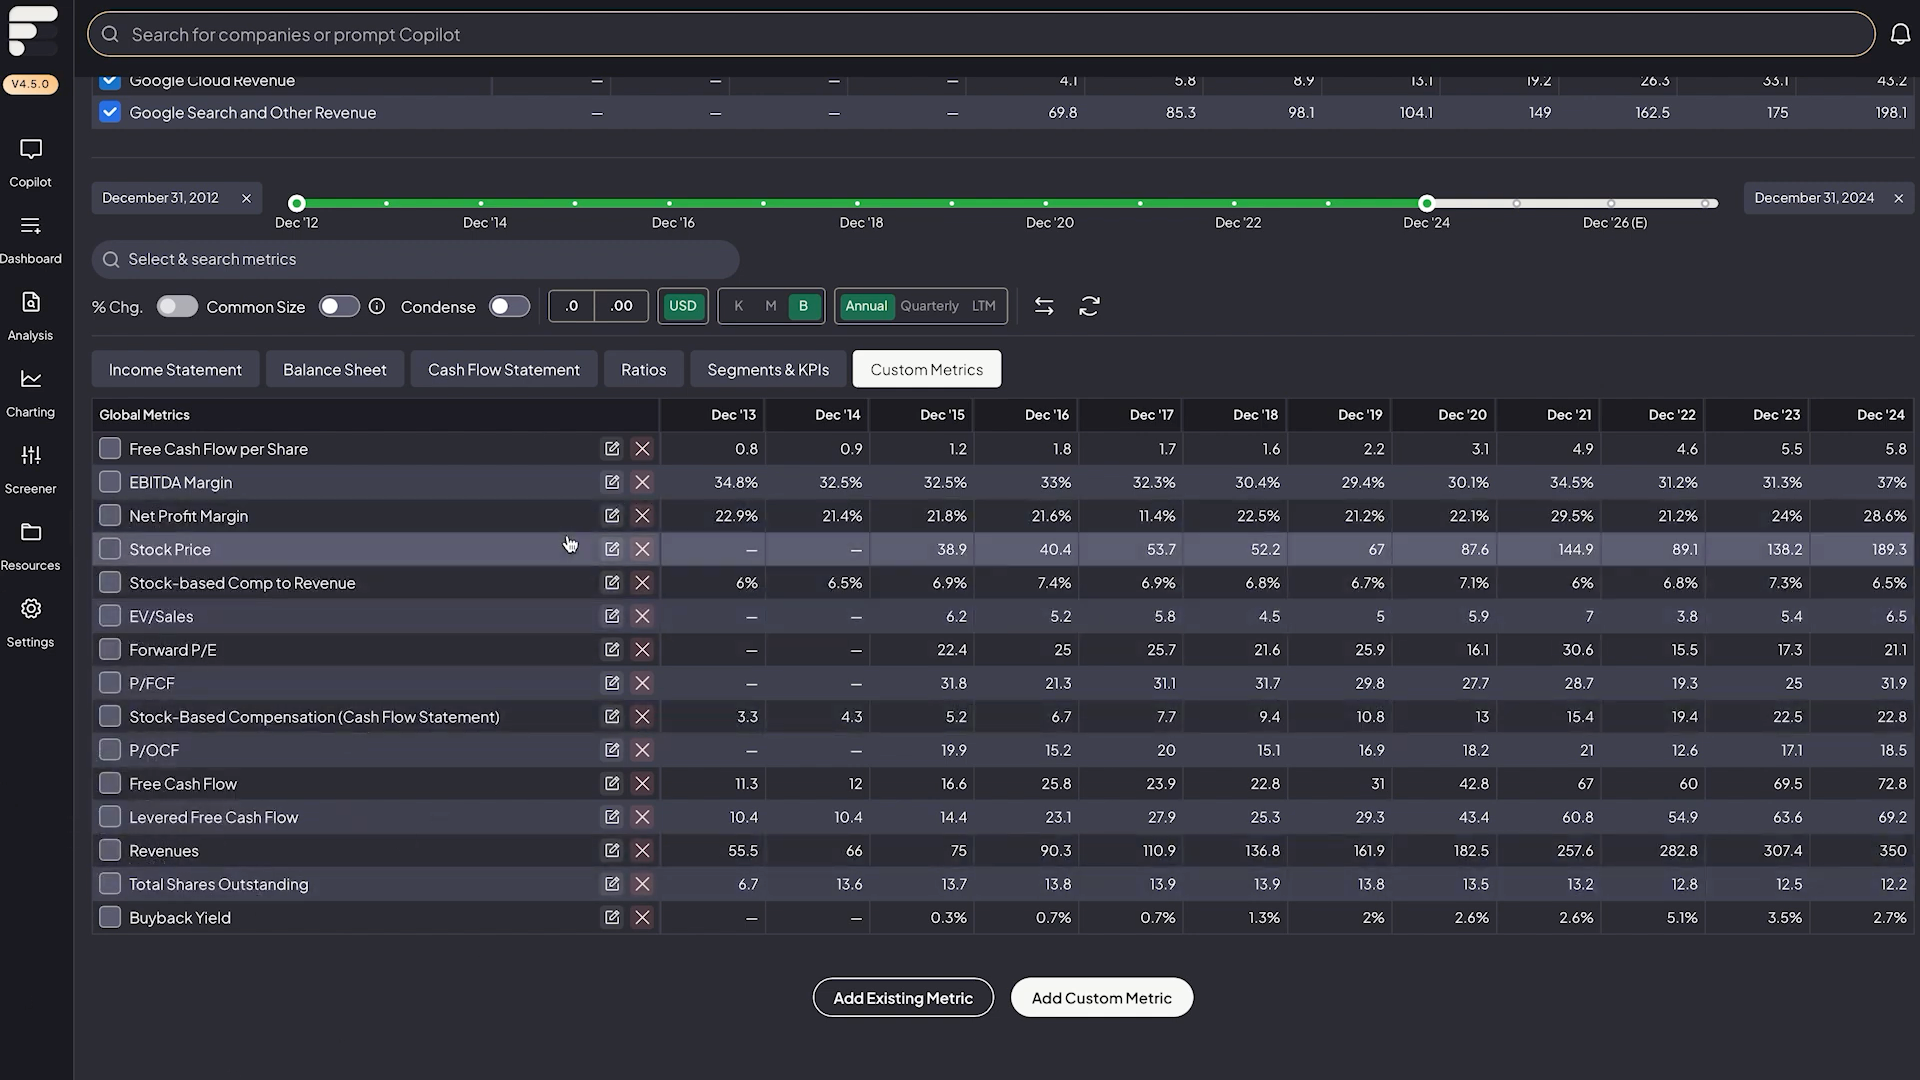Open the Segments & KPIs tab
The width and height of the screenshot is (1920, 1080).
click(768, 370)
